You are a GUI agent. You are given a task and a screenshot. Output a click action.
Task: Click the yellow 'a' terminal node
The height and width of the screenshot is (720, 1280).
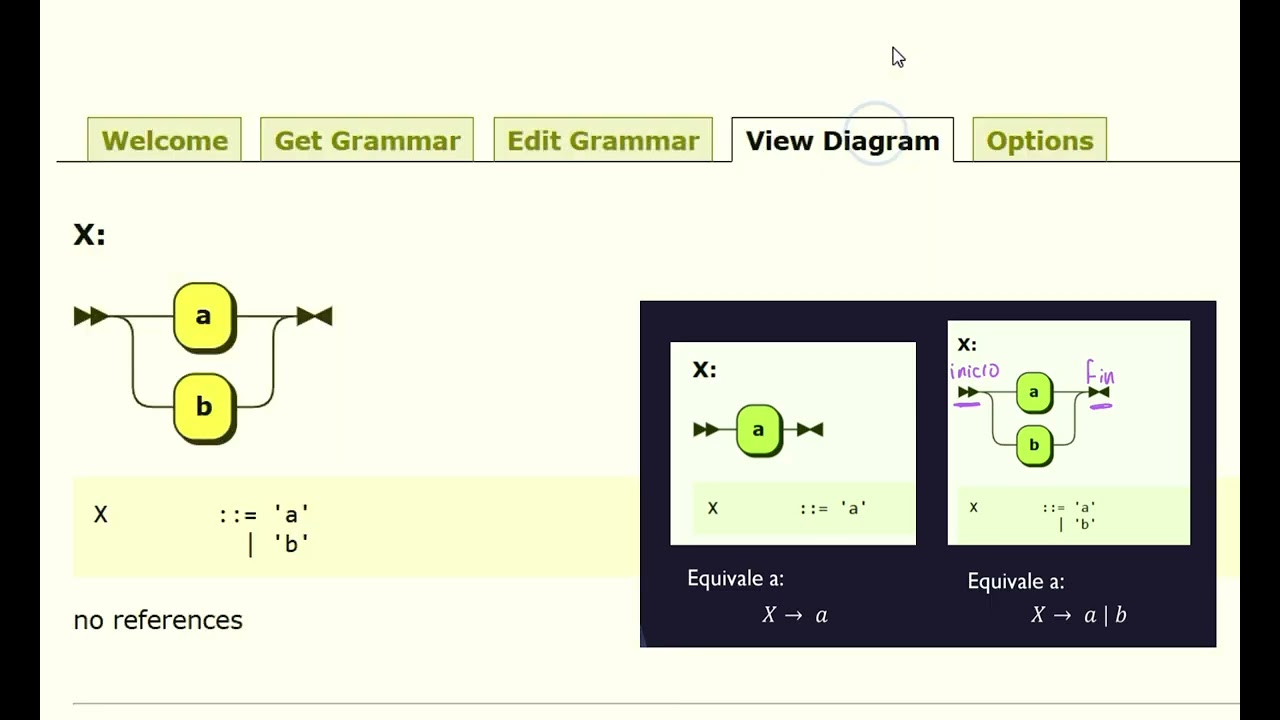[x=204, y=317]
